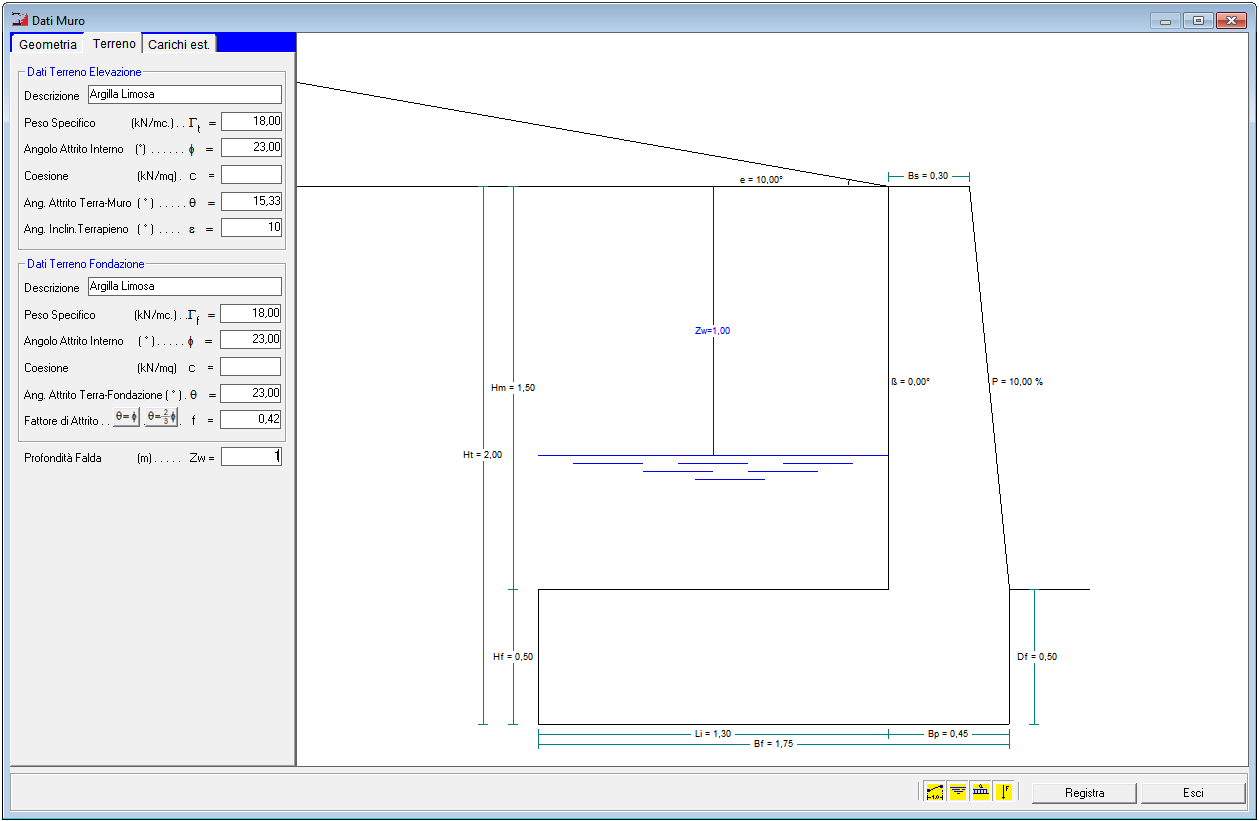Screen dimensions: 1259x821
Task: Click the Df = 0,50 dimension label
Action: (1037, 657)
